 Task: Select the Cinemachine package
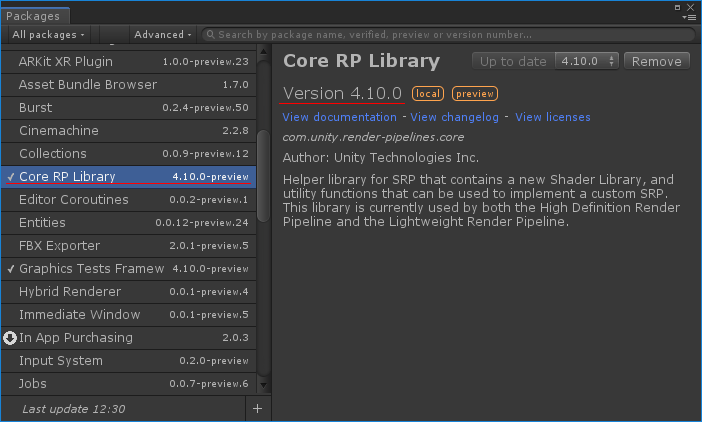point(129,131)
